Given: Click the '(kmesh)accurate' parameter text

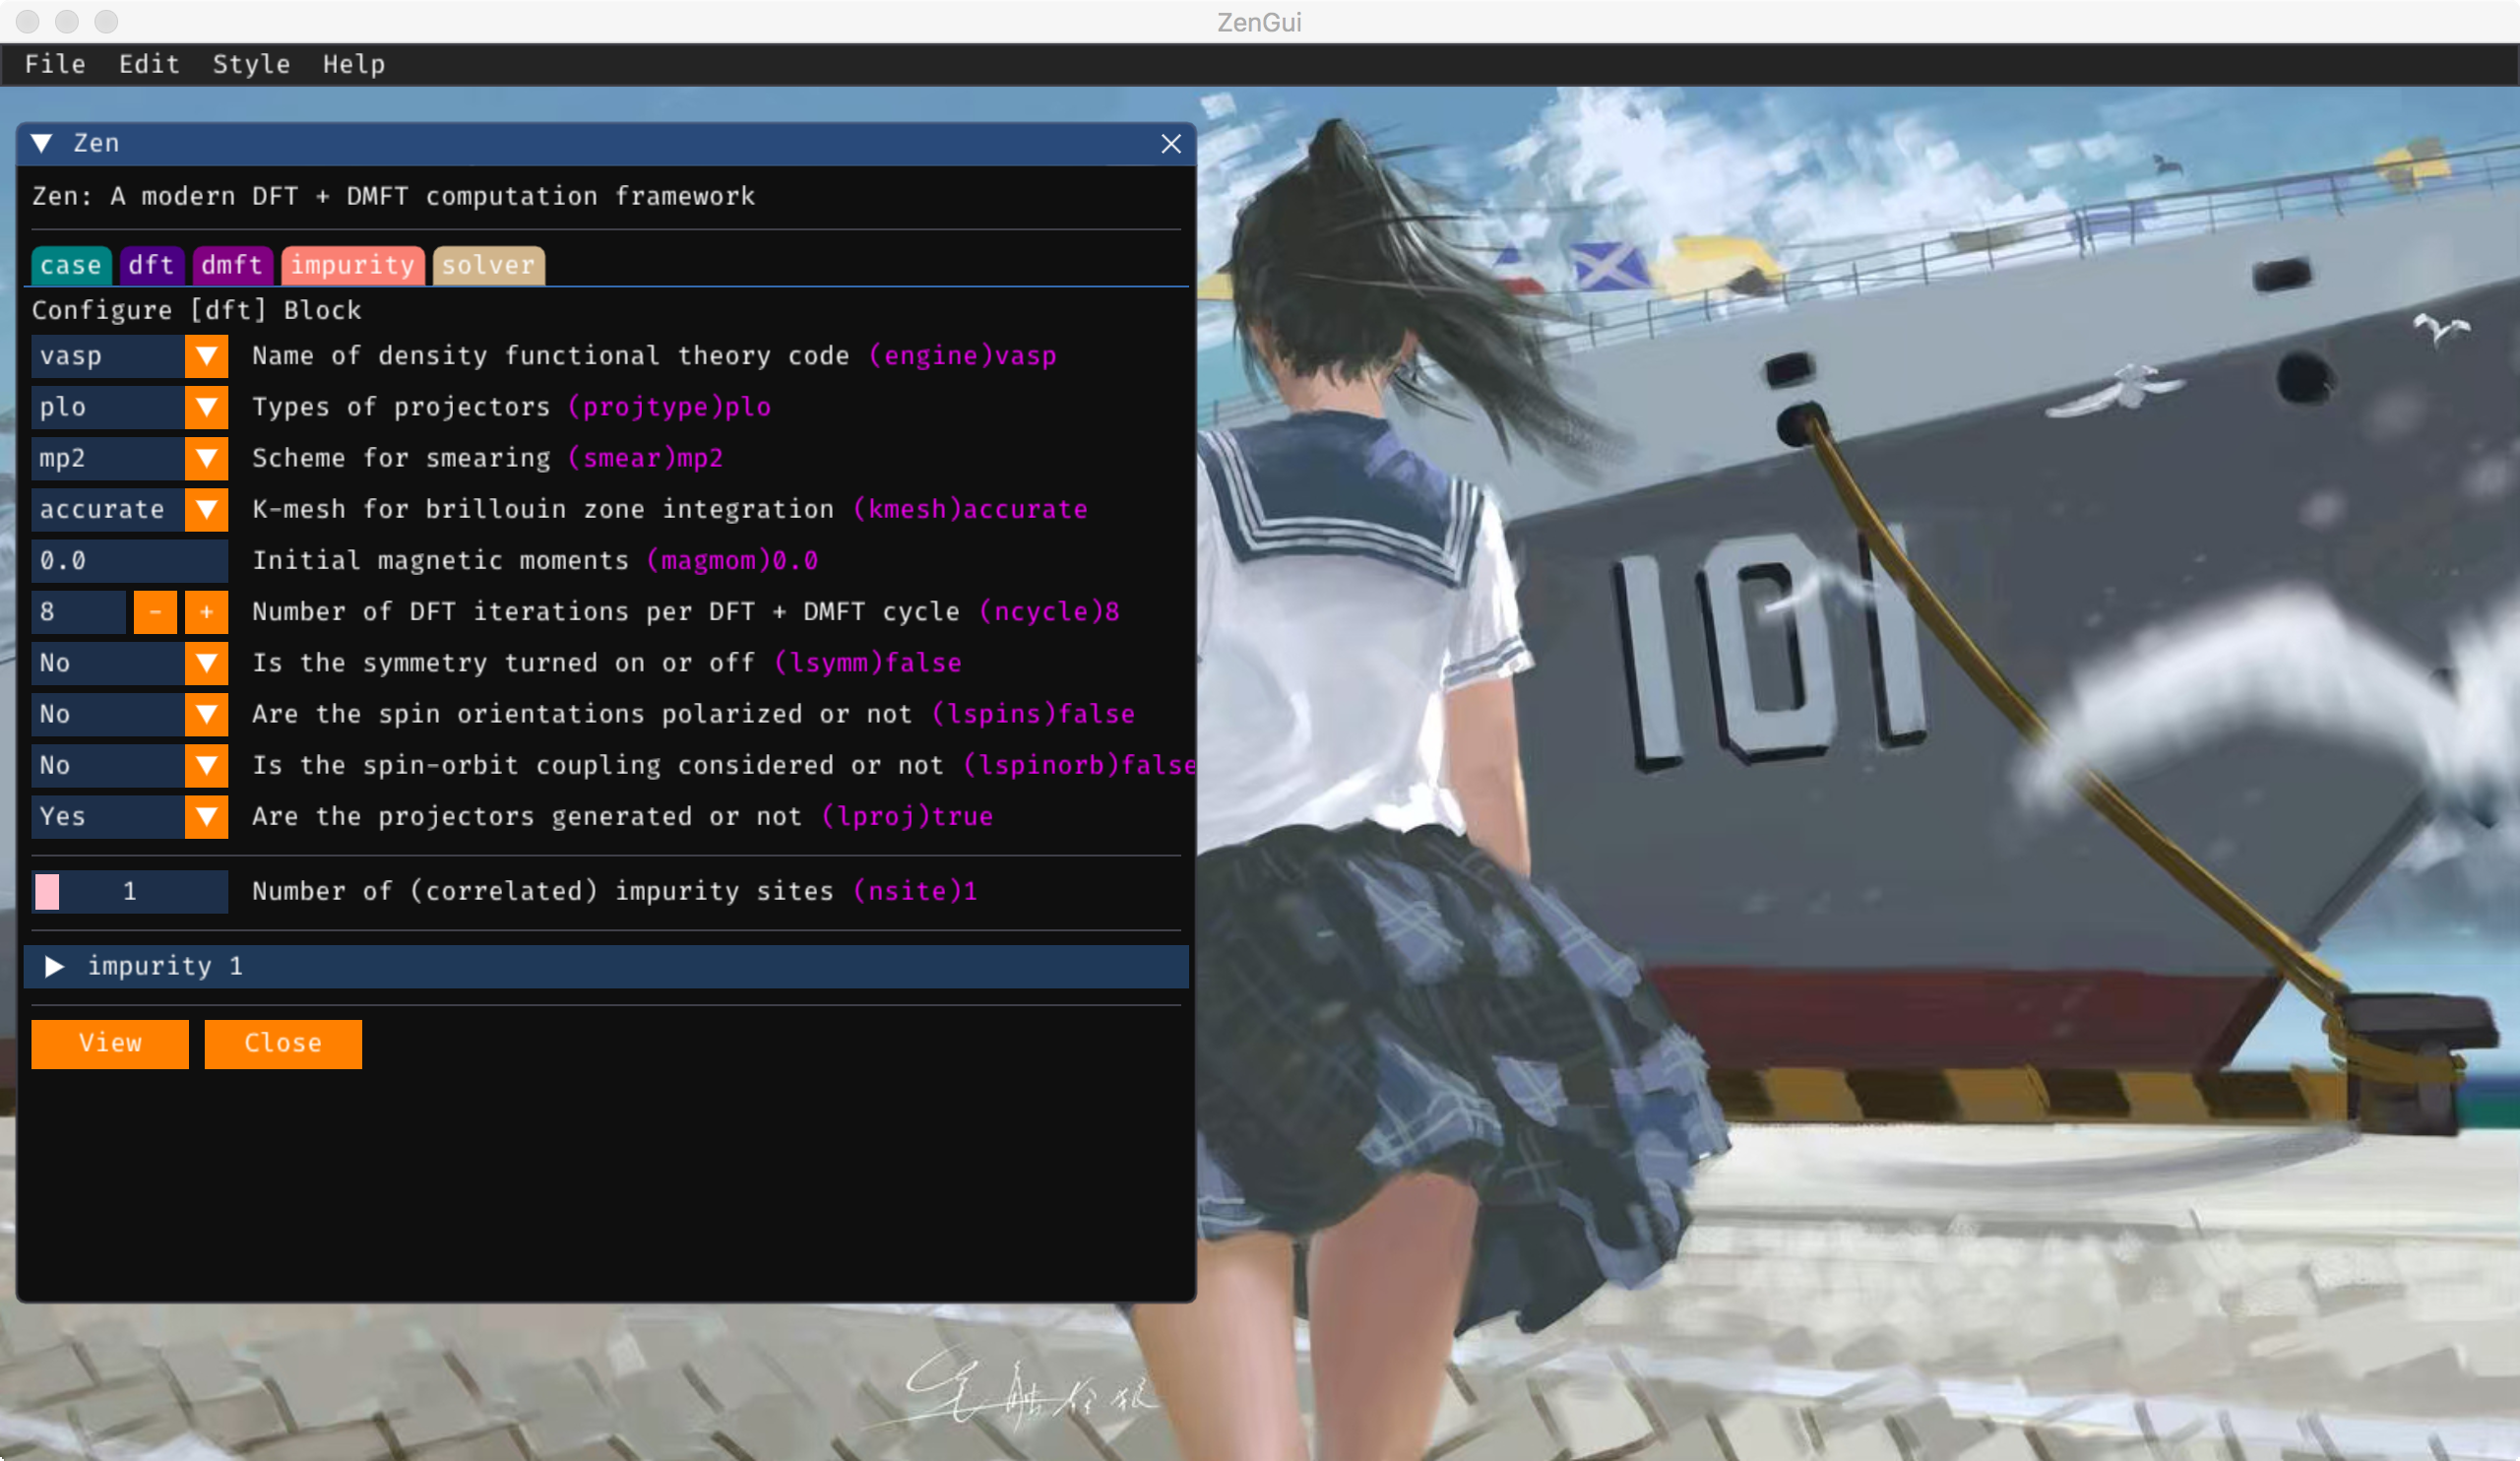Looking at the screenshot, I should pos(970,509).
